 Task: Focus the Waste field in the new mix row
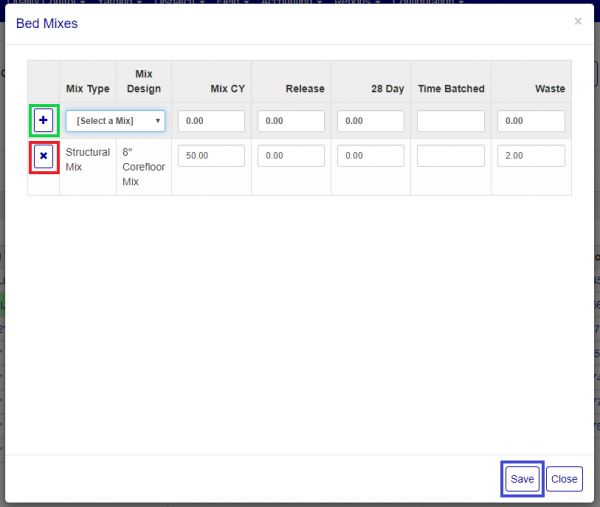[531, 121]
